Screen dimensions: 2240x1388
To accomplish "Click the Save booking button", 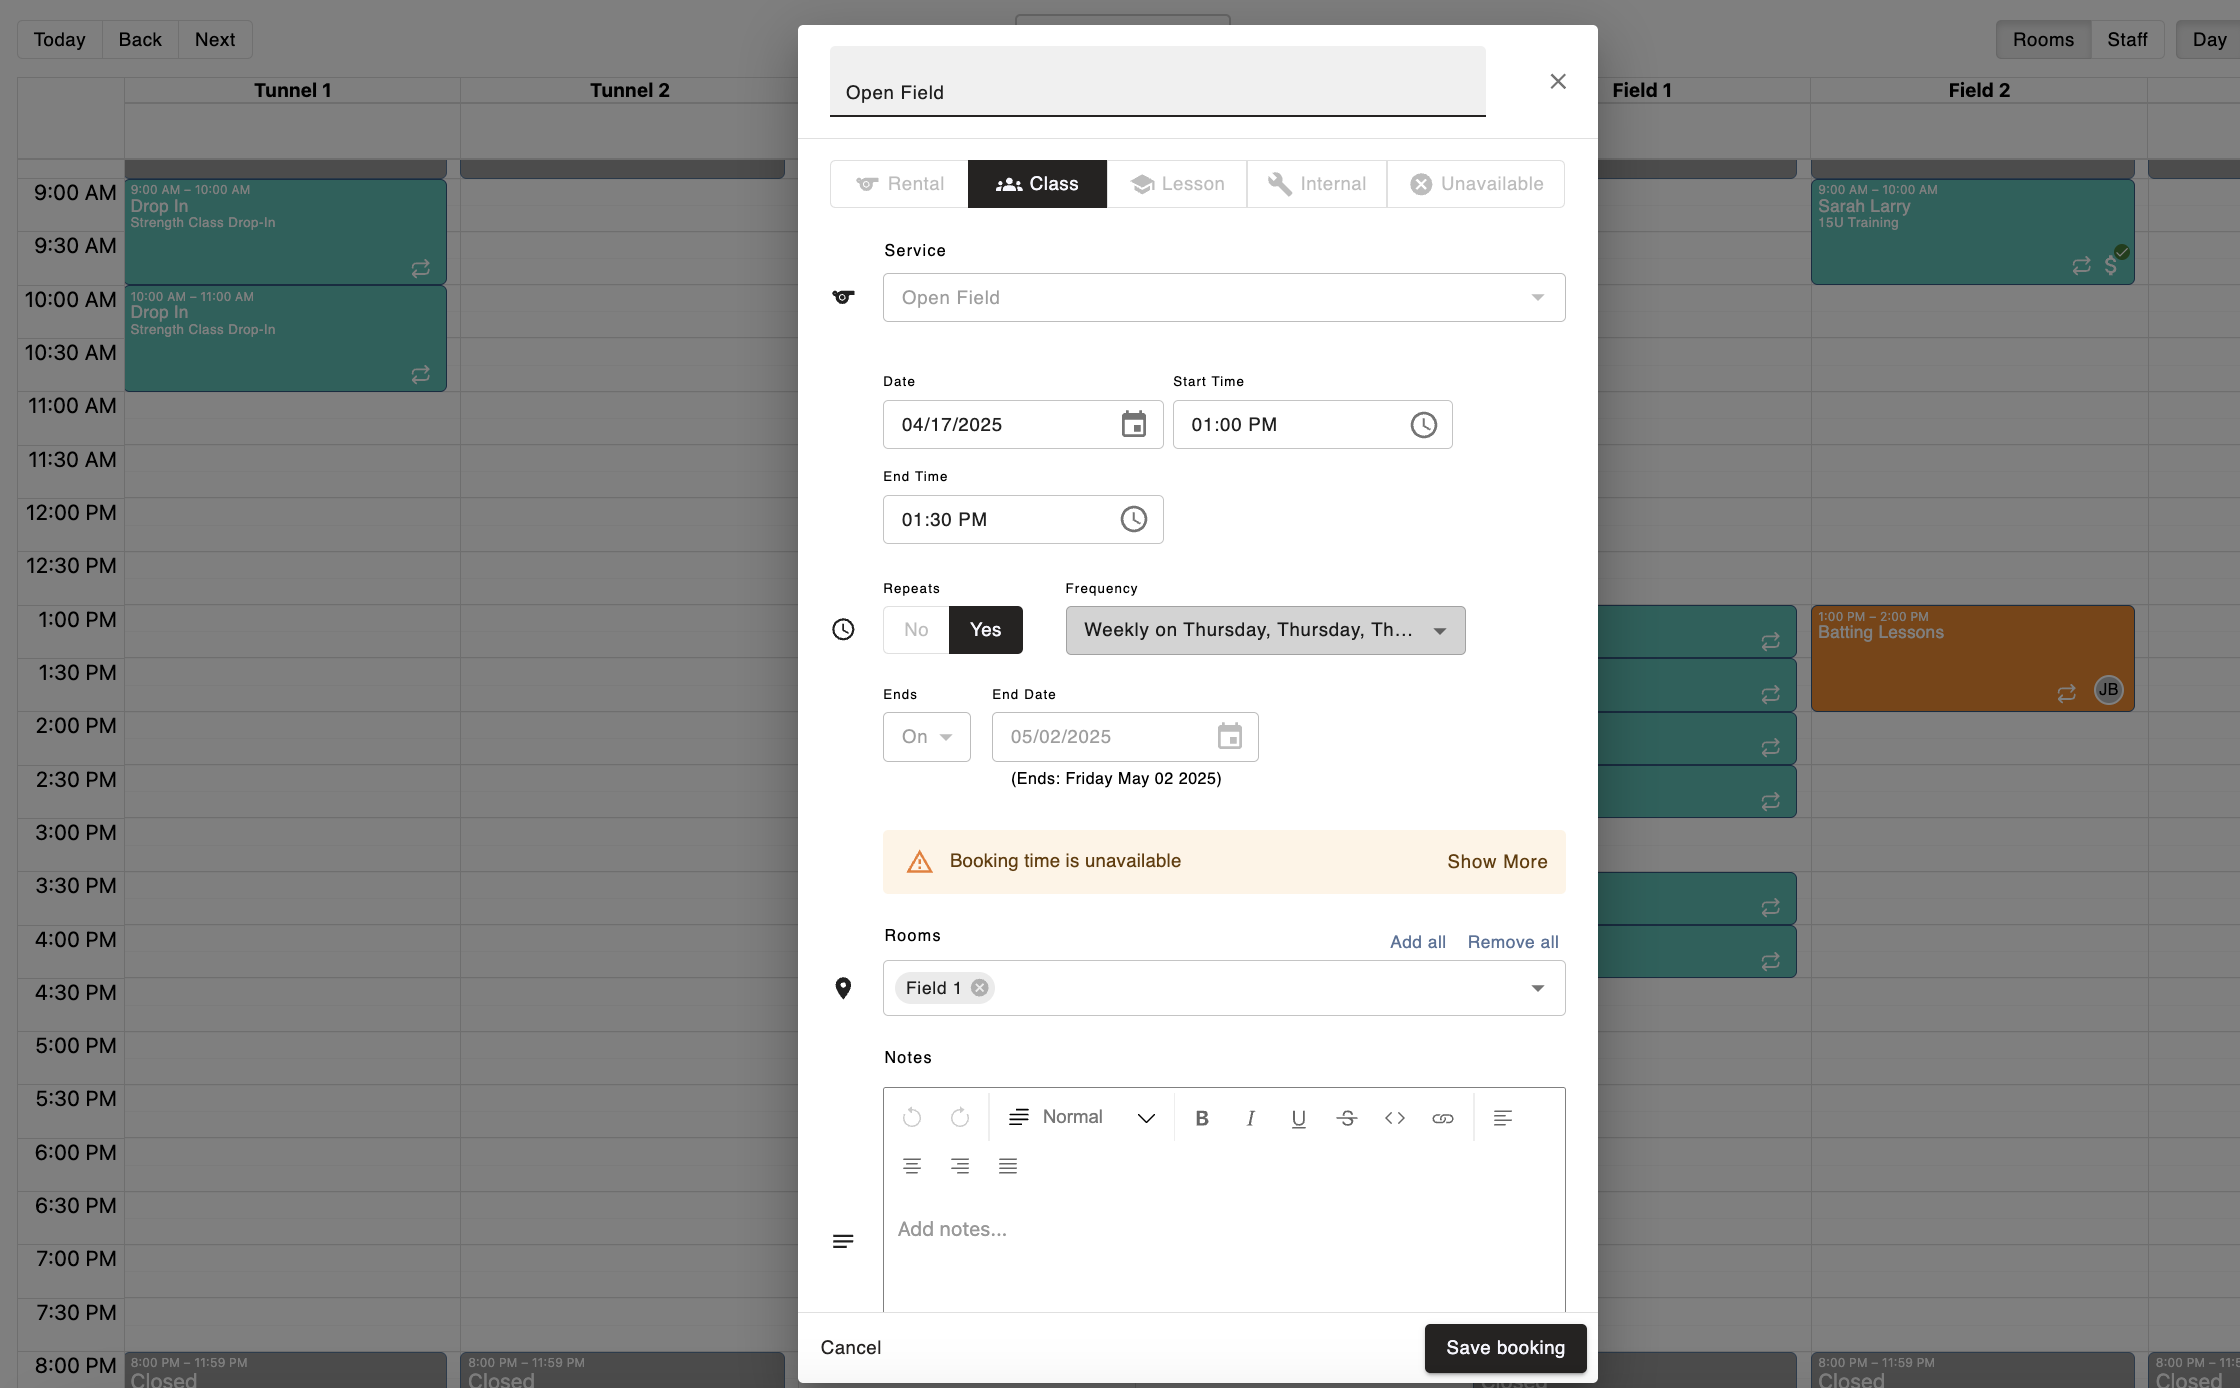I will (1505, 1348).
